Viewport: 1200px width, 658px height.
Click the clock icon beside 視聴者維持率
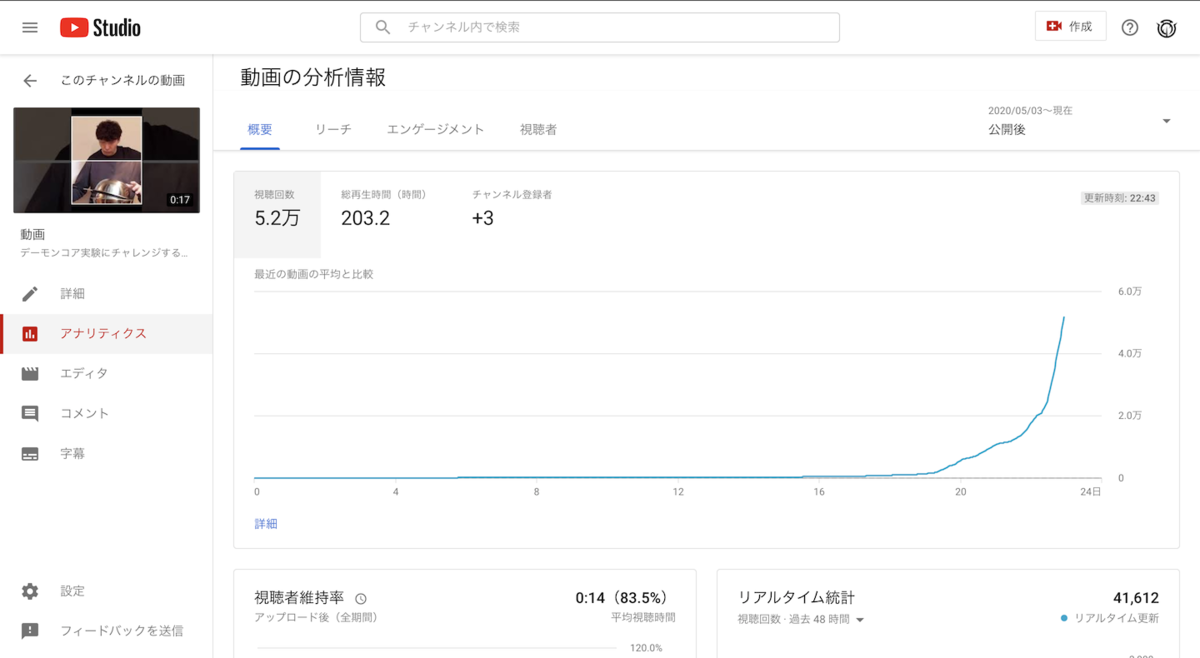(x=361, y=599)
